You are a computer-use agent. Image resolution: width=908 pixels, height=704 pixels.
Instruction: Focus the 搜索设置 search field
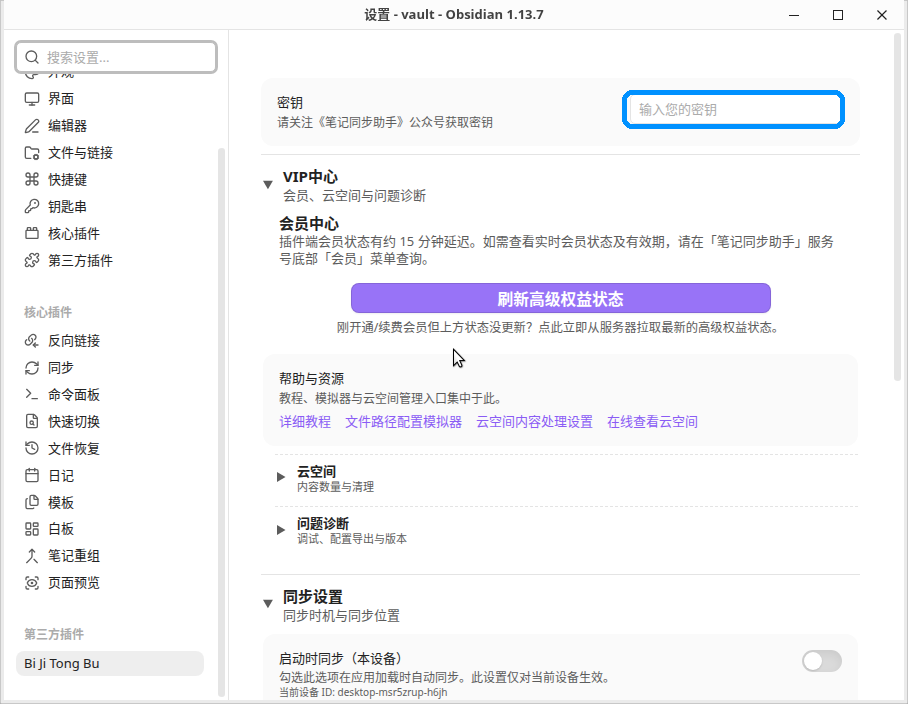tap(116, 57)
